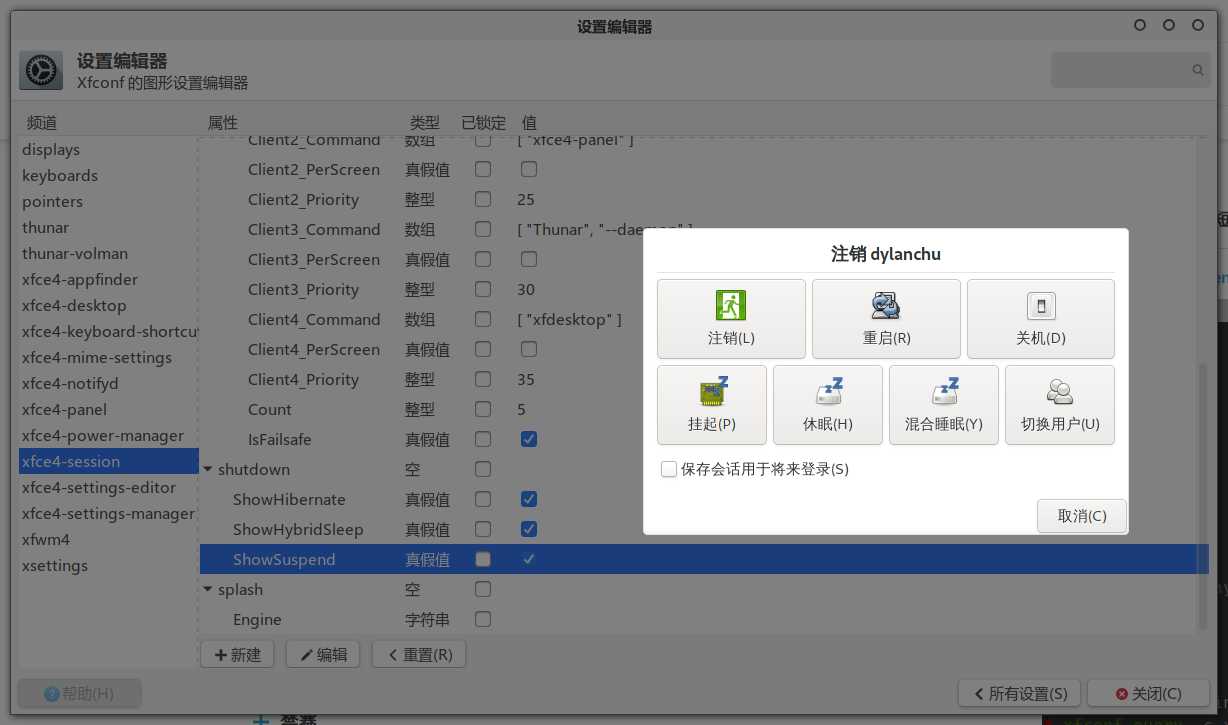Select the xfce4-settings-editor channel
This screenshot has height=725, width=1228.
[109, 487]
